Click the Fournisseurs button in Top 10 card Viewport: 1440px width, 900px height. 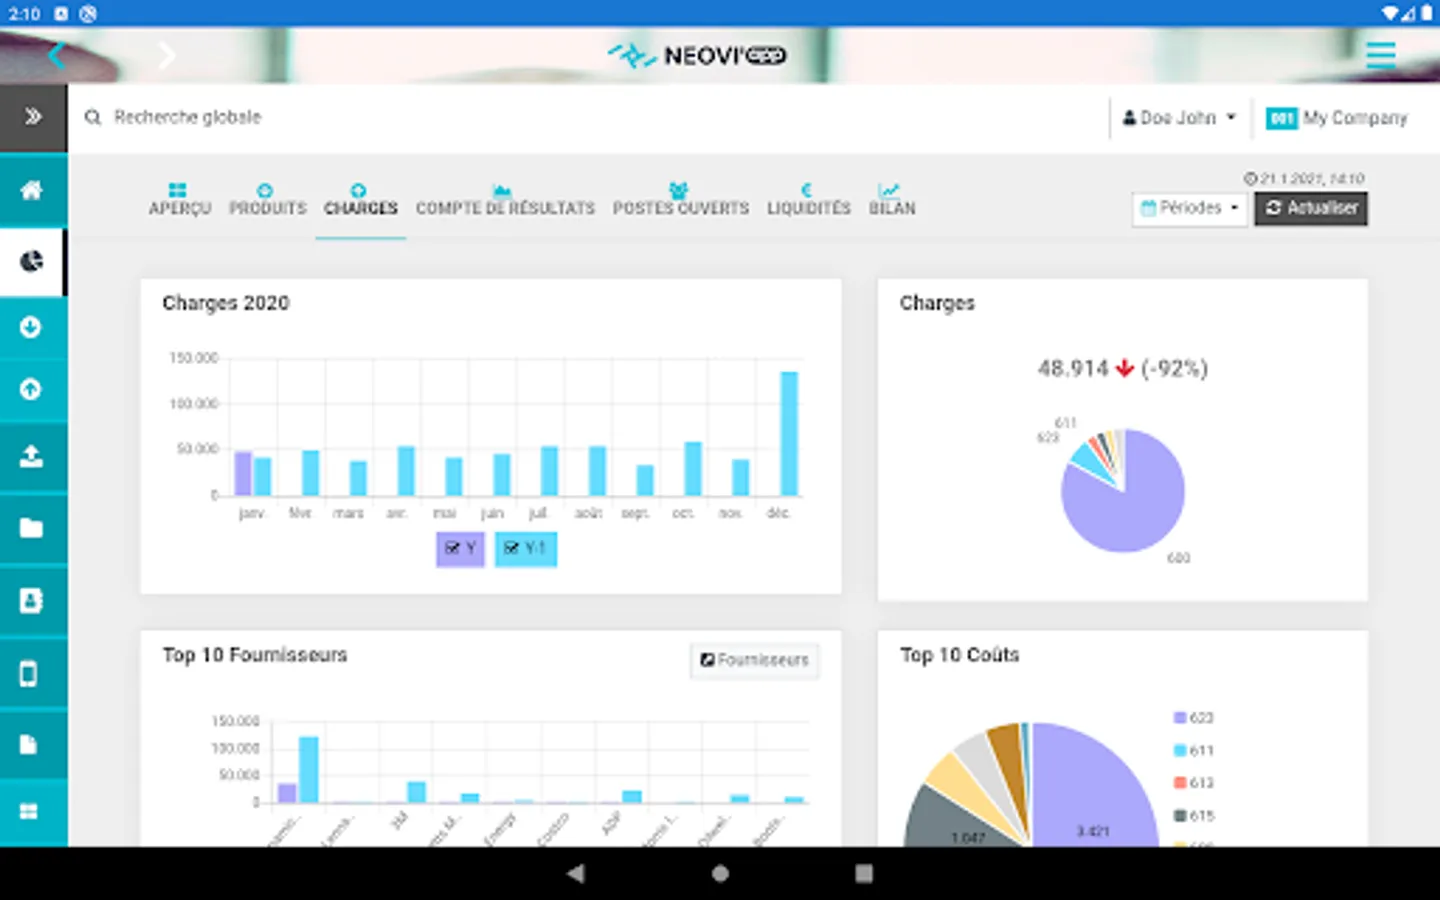[755, 660]
